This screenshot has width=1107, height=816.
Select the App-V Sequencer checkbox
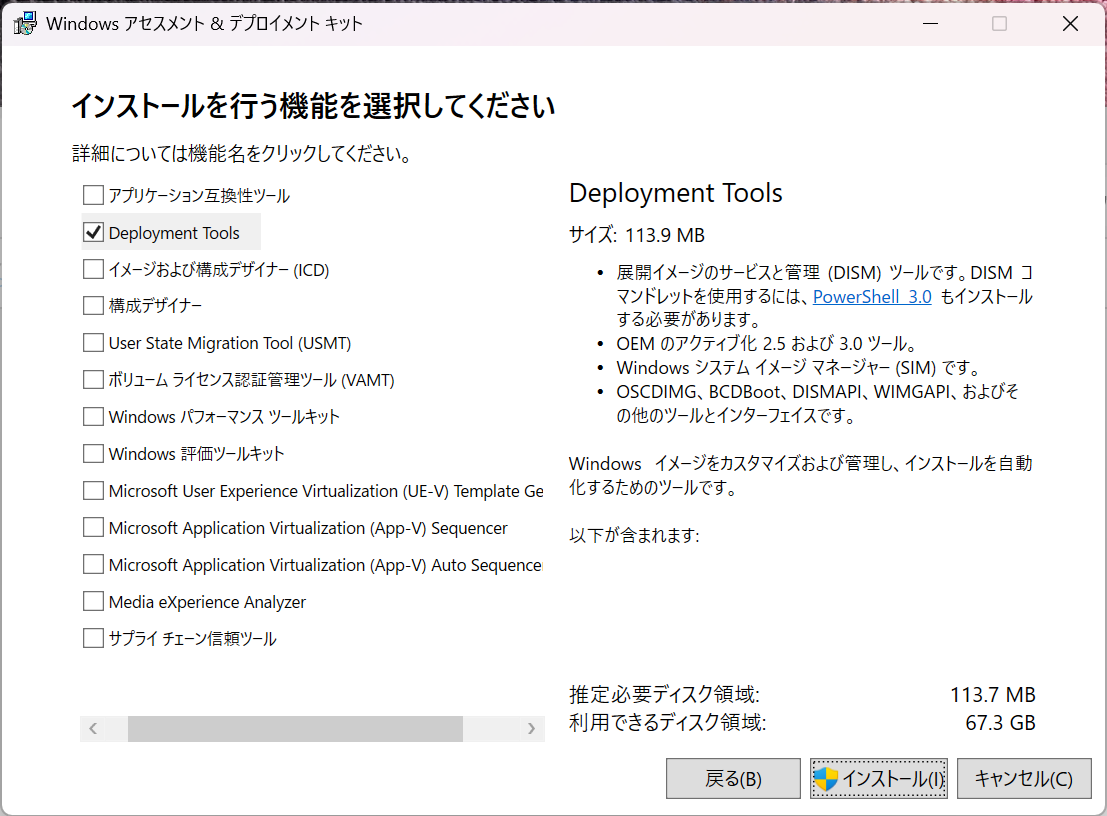93,527
